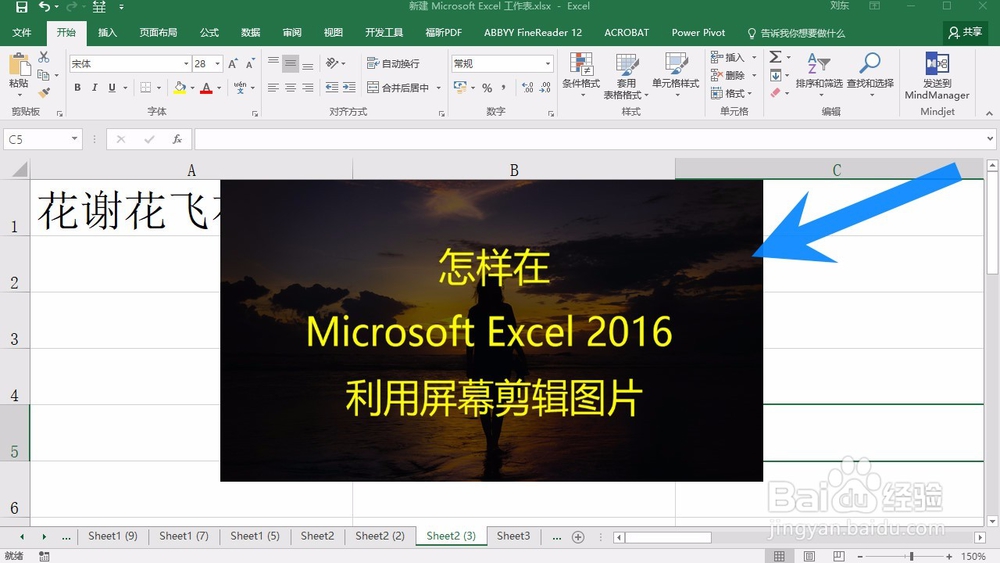
Task: Click the text orientation icon
Action: (x=332, y=63)
